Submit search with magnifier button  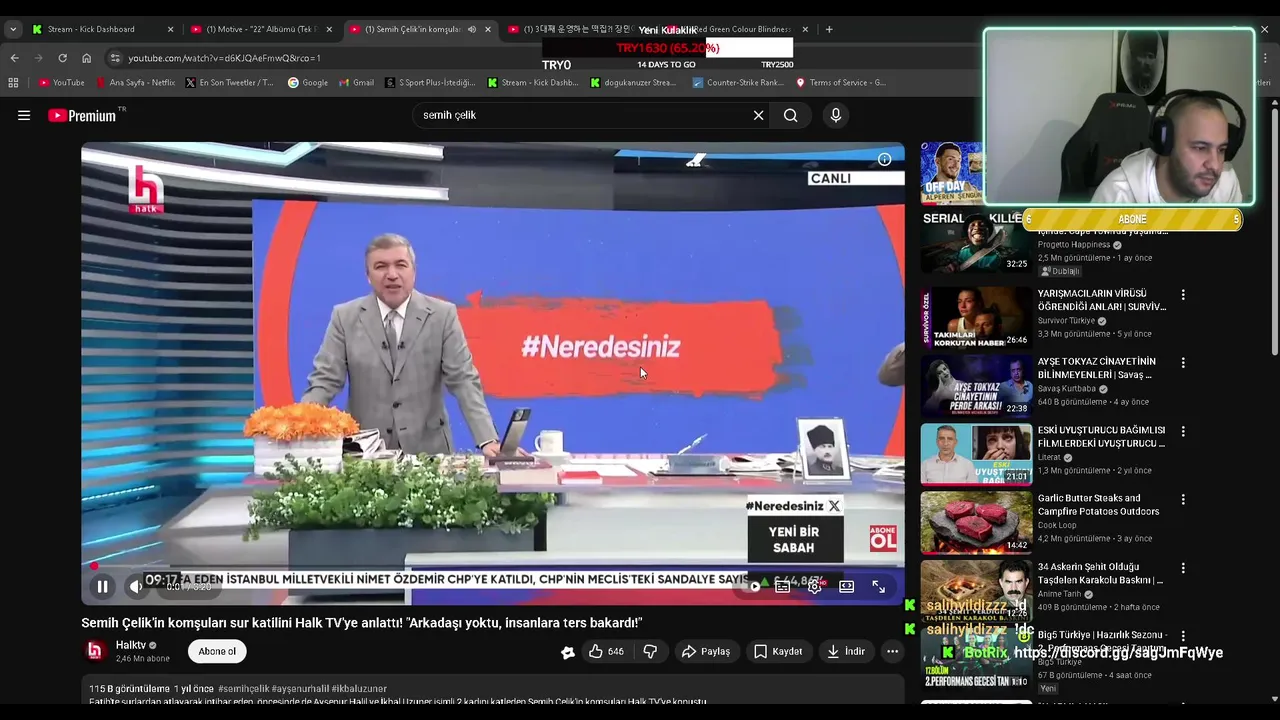click(x=790, y=115)
